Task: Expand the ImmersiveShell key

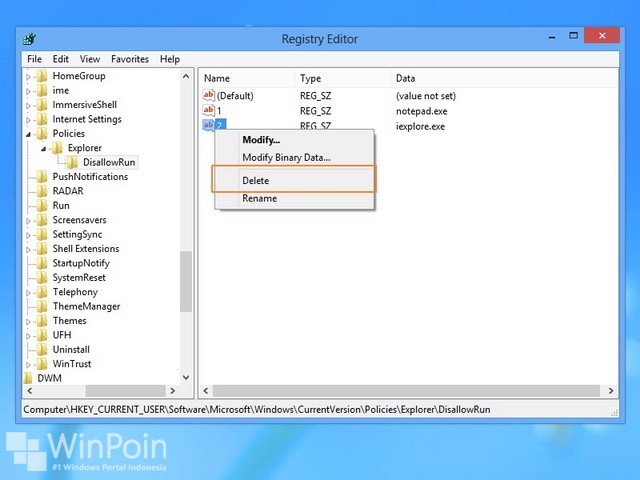Action: tap(28, 106)
